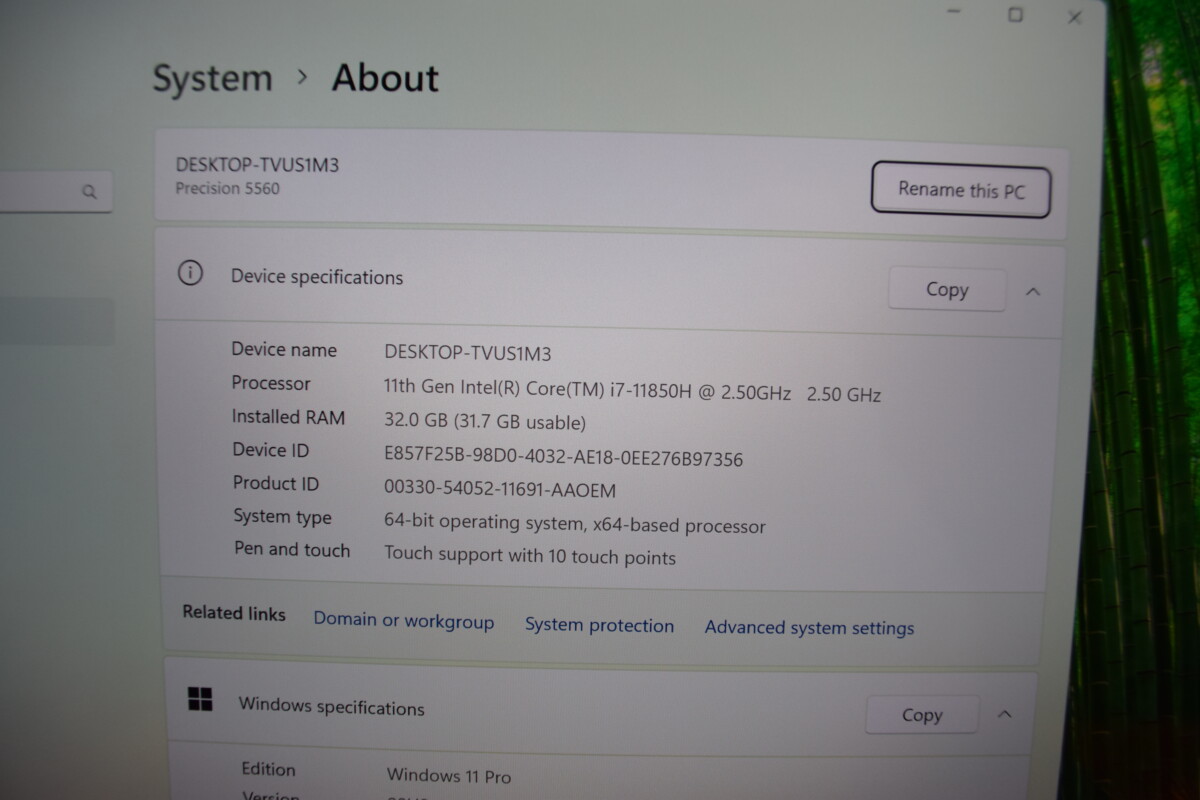Click the 64-bit operating system text
Viewport: 1200px width, 800px height.
pos(575,524)
